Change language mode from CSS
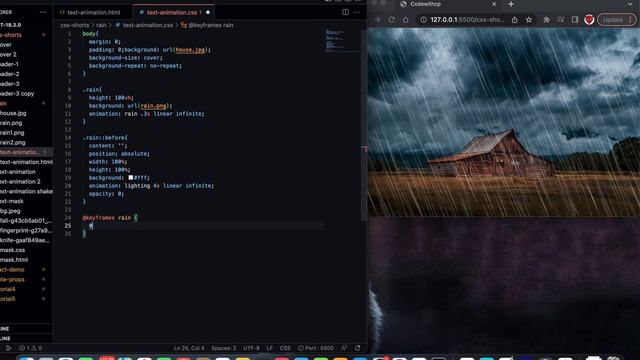The height and width of the screenshot is (360, 640). point(285,348)
